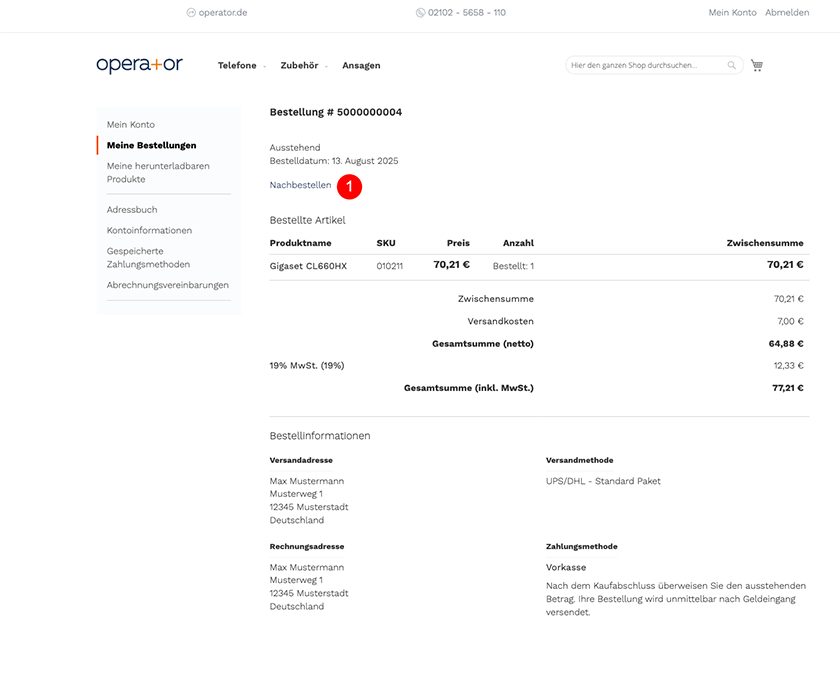Screen dimensions: 840x687
Task: Click the Produktname column header
Action: 301,243
